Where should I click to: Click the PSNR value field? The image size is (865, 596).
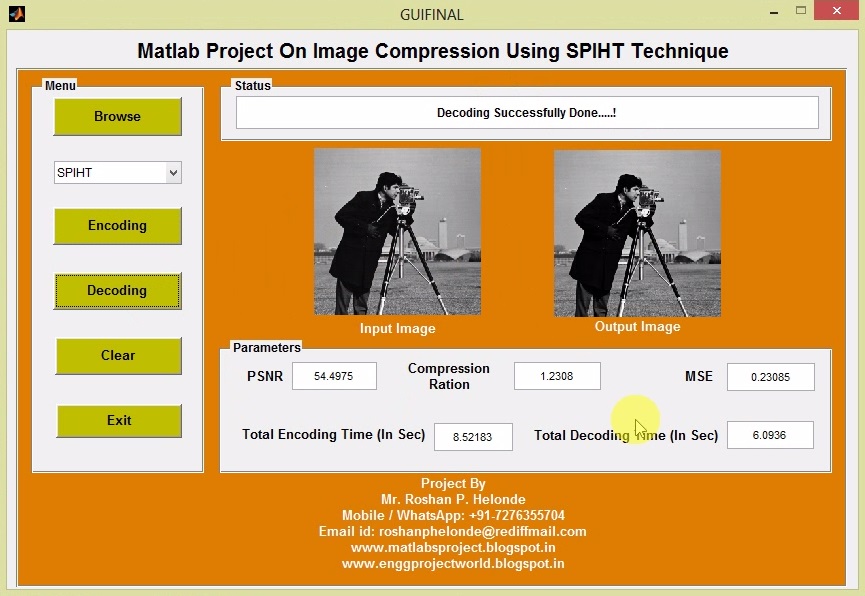[334, 376]
